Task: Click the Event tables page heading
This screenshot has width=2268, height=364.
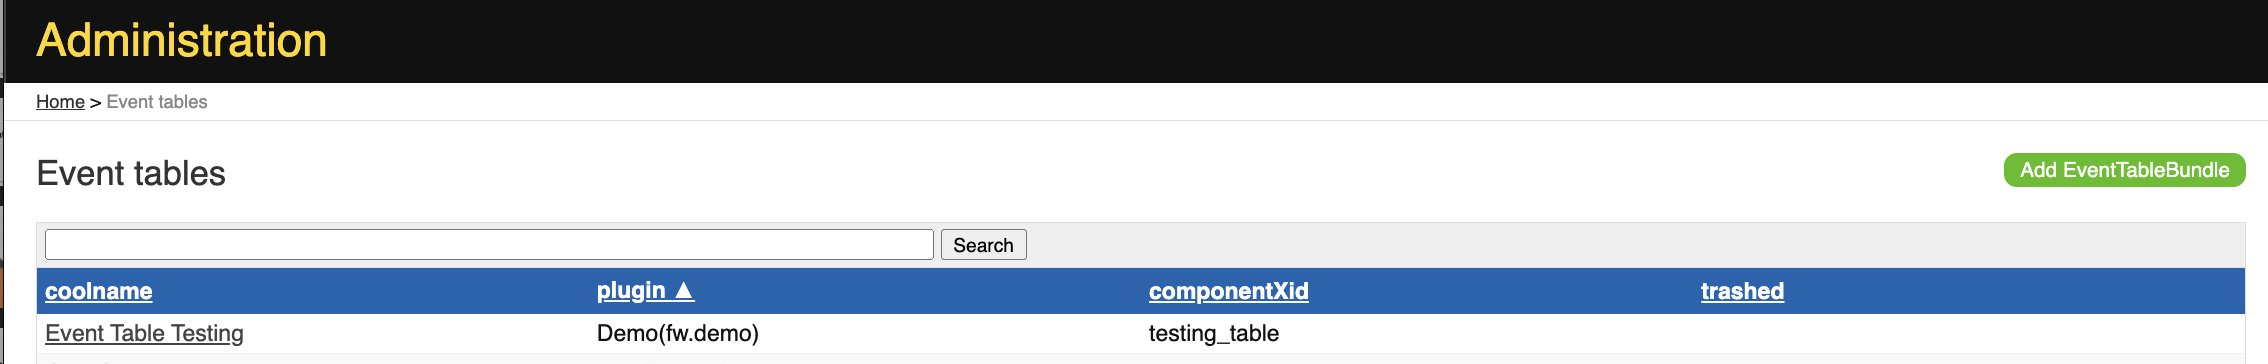Action: 131,173
